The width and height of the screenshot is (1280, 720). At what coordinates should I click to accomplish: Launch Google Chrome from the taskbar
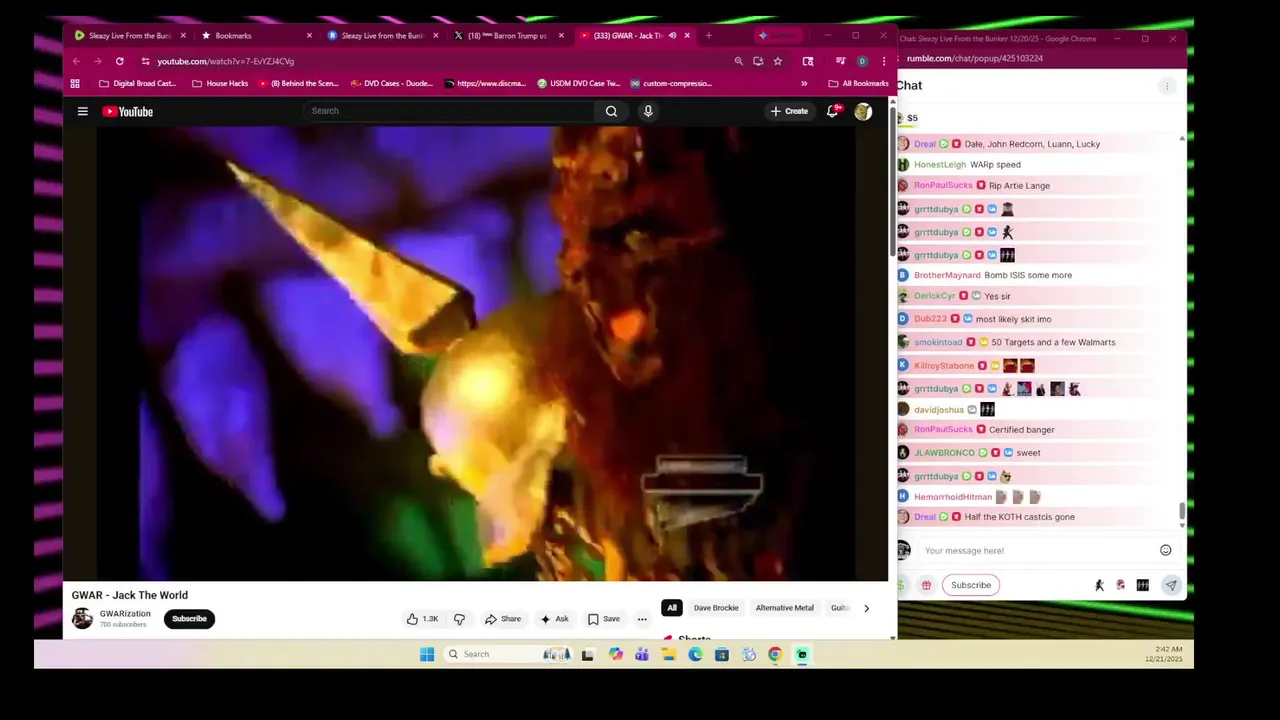(x=774, y=654)
